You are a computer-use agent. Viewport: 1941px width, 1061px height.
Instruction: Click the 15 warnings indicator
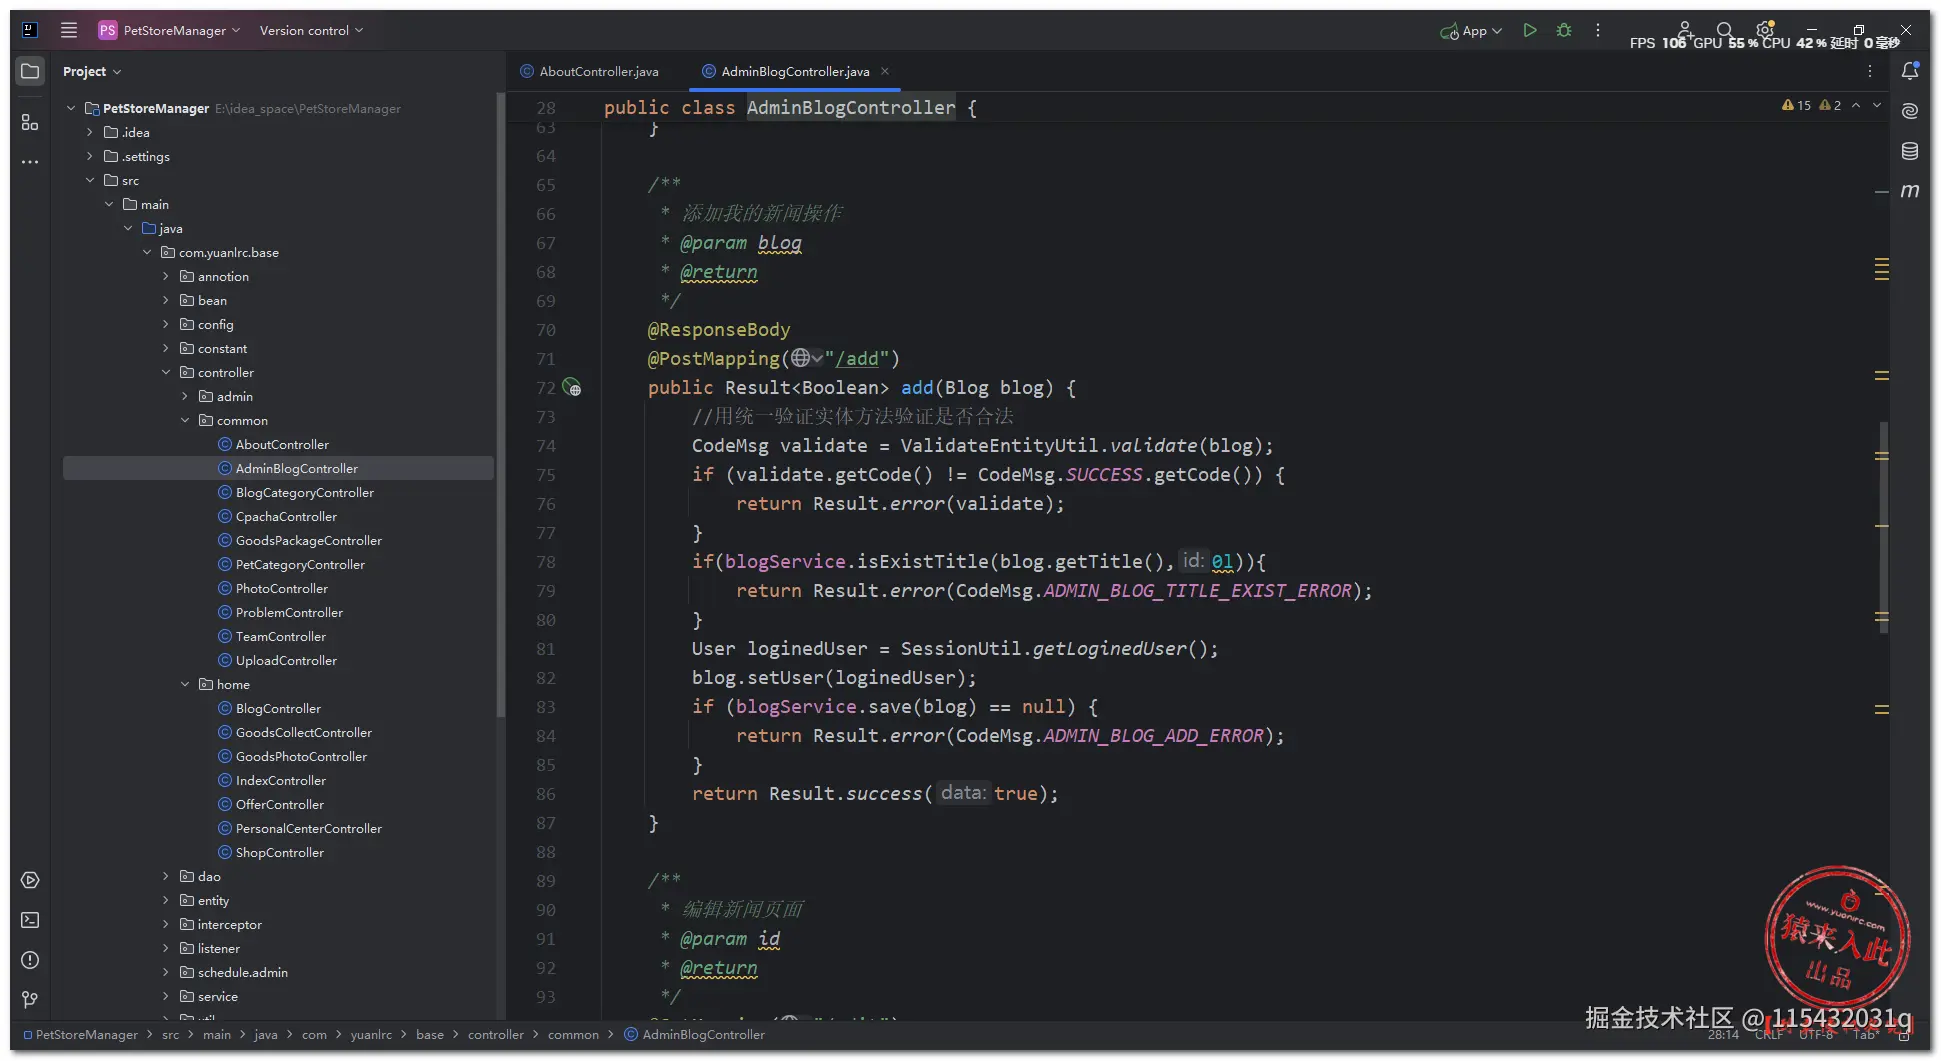(x=1797, y=105)
